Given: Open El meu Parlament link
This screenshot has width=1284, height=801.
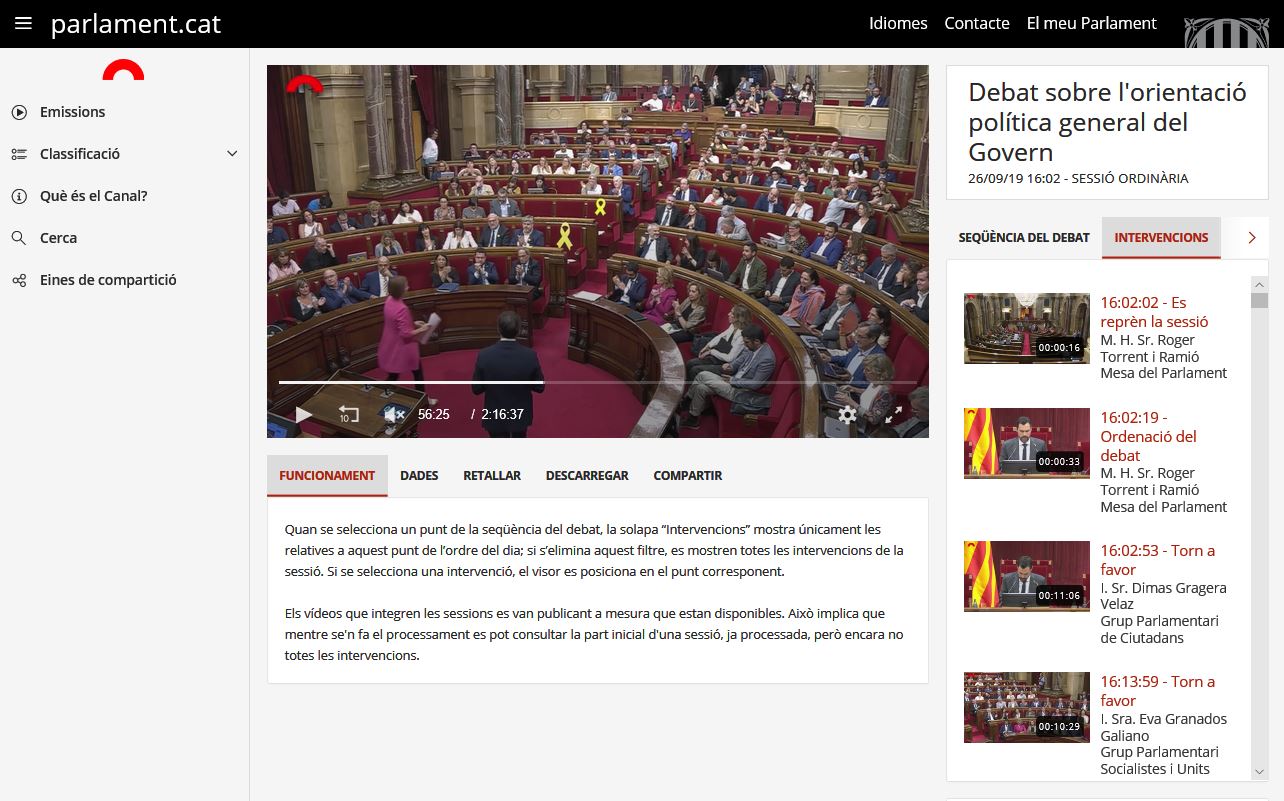Looking at the screenshot, I should (1091, 23).
